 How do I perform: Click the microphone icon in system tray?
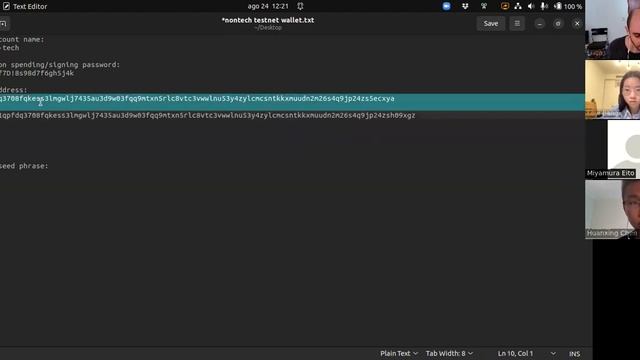point(544,6)
